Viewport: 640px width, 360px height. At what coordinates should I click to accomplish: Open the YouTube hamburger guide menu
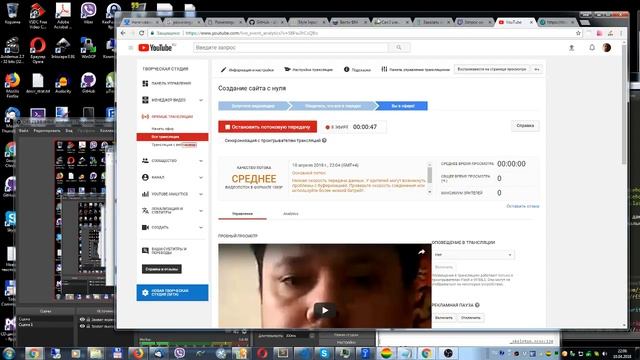point(131,48)
